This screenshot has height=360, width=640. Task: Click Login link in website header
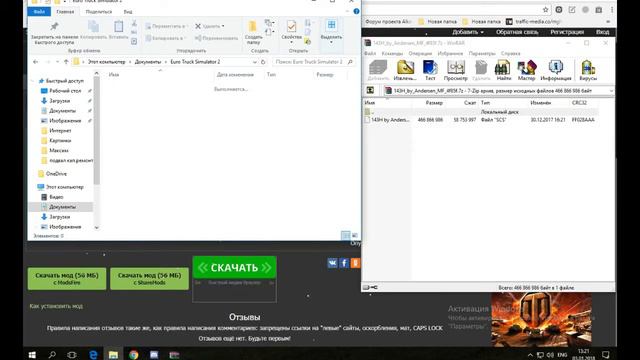click(x=602, y=32)
